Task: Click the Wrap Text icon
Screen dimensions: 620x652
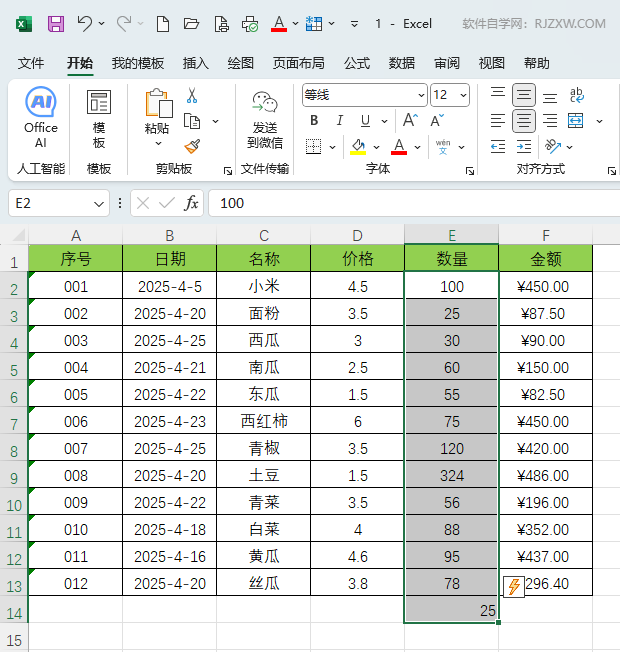Action: (x=577, y=95)
